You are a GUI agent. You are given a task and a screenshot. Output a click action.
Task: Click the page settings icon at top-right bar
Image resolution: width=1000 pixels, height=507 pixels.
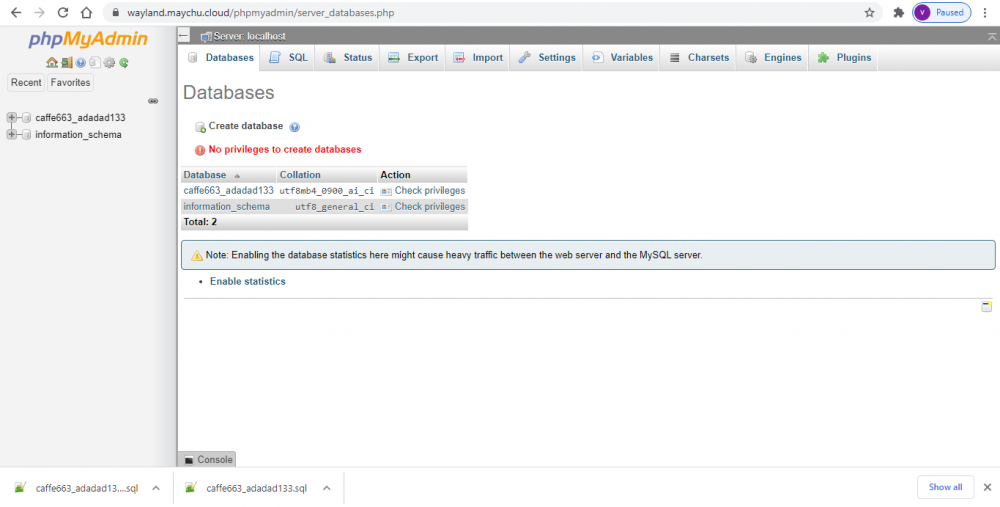point(991,36)
